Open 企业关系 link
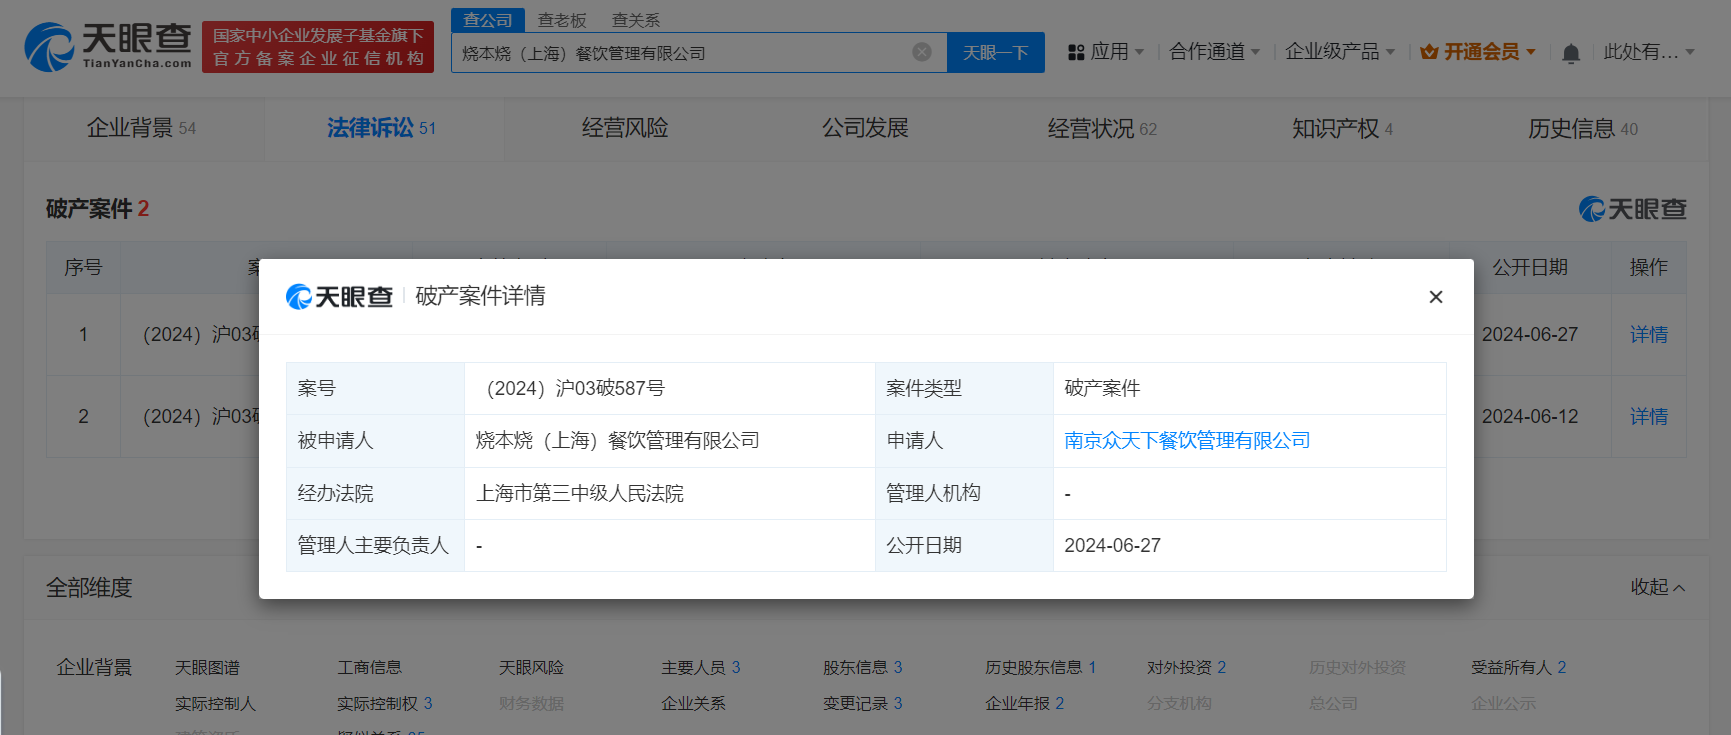Screen dimensions: 1731x735 point(693,703)
